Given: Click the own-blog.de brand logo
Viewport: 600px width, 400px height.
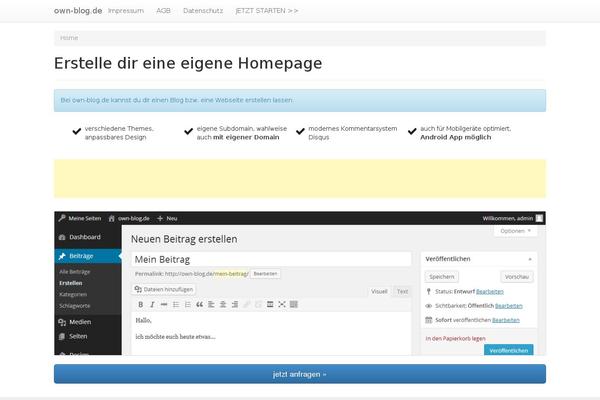Looking at the screenshot, I should coord(78,11).
